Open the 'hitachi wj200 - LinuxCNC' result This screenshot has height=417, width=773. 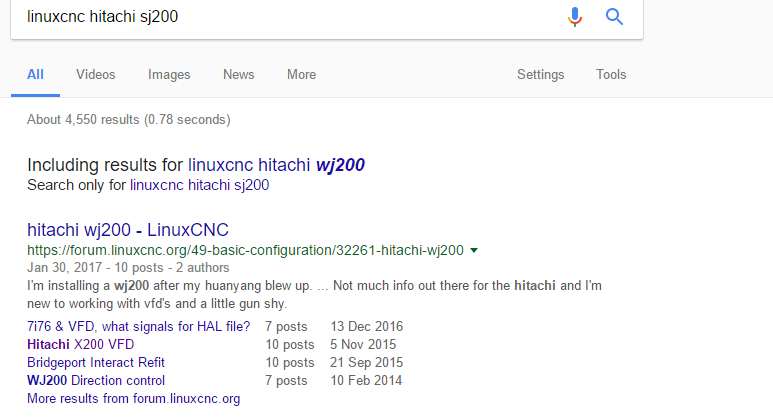click(128, 229)
